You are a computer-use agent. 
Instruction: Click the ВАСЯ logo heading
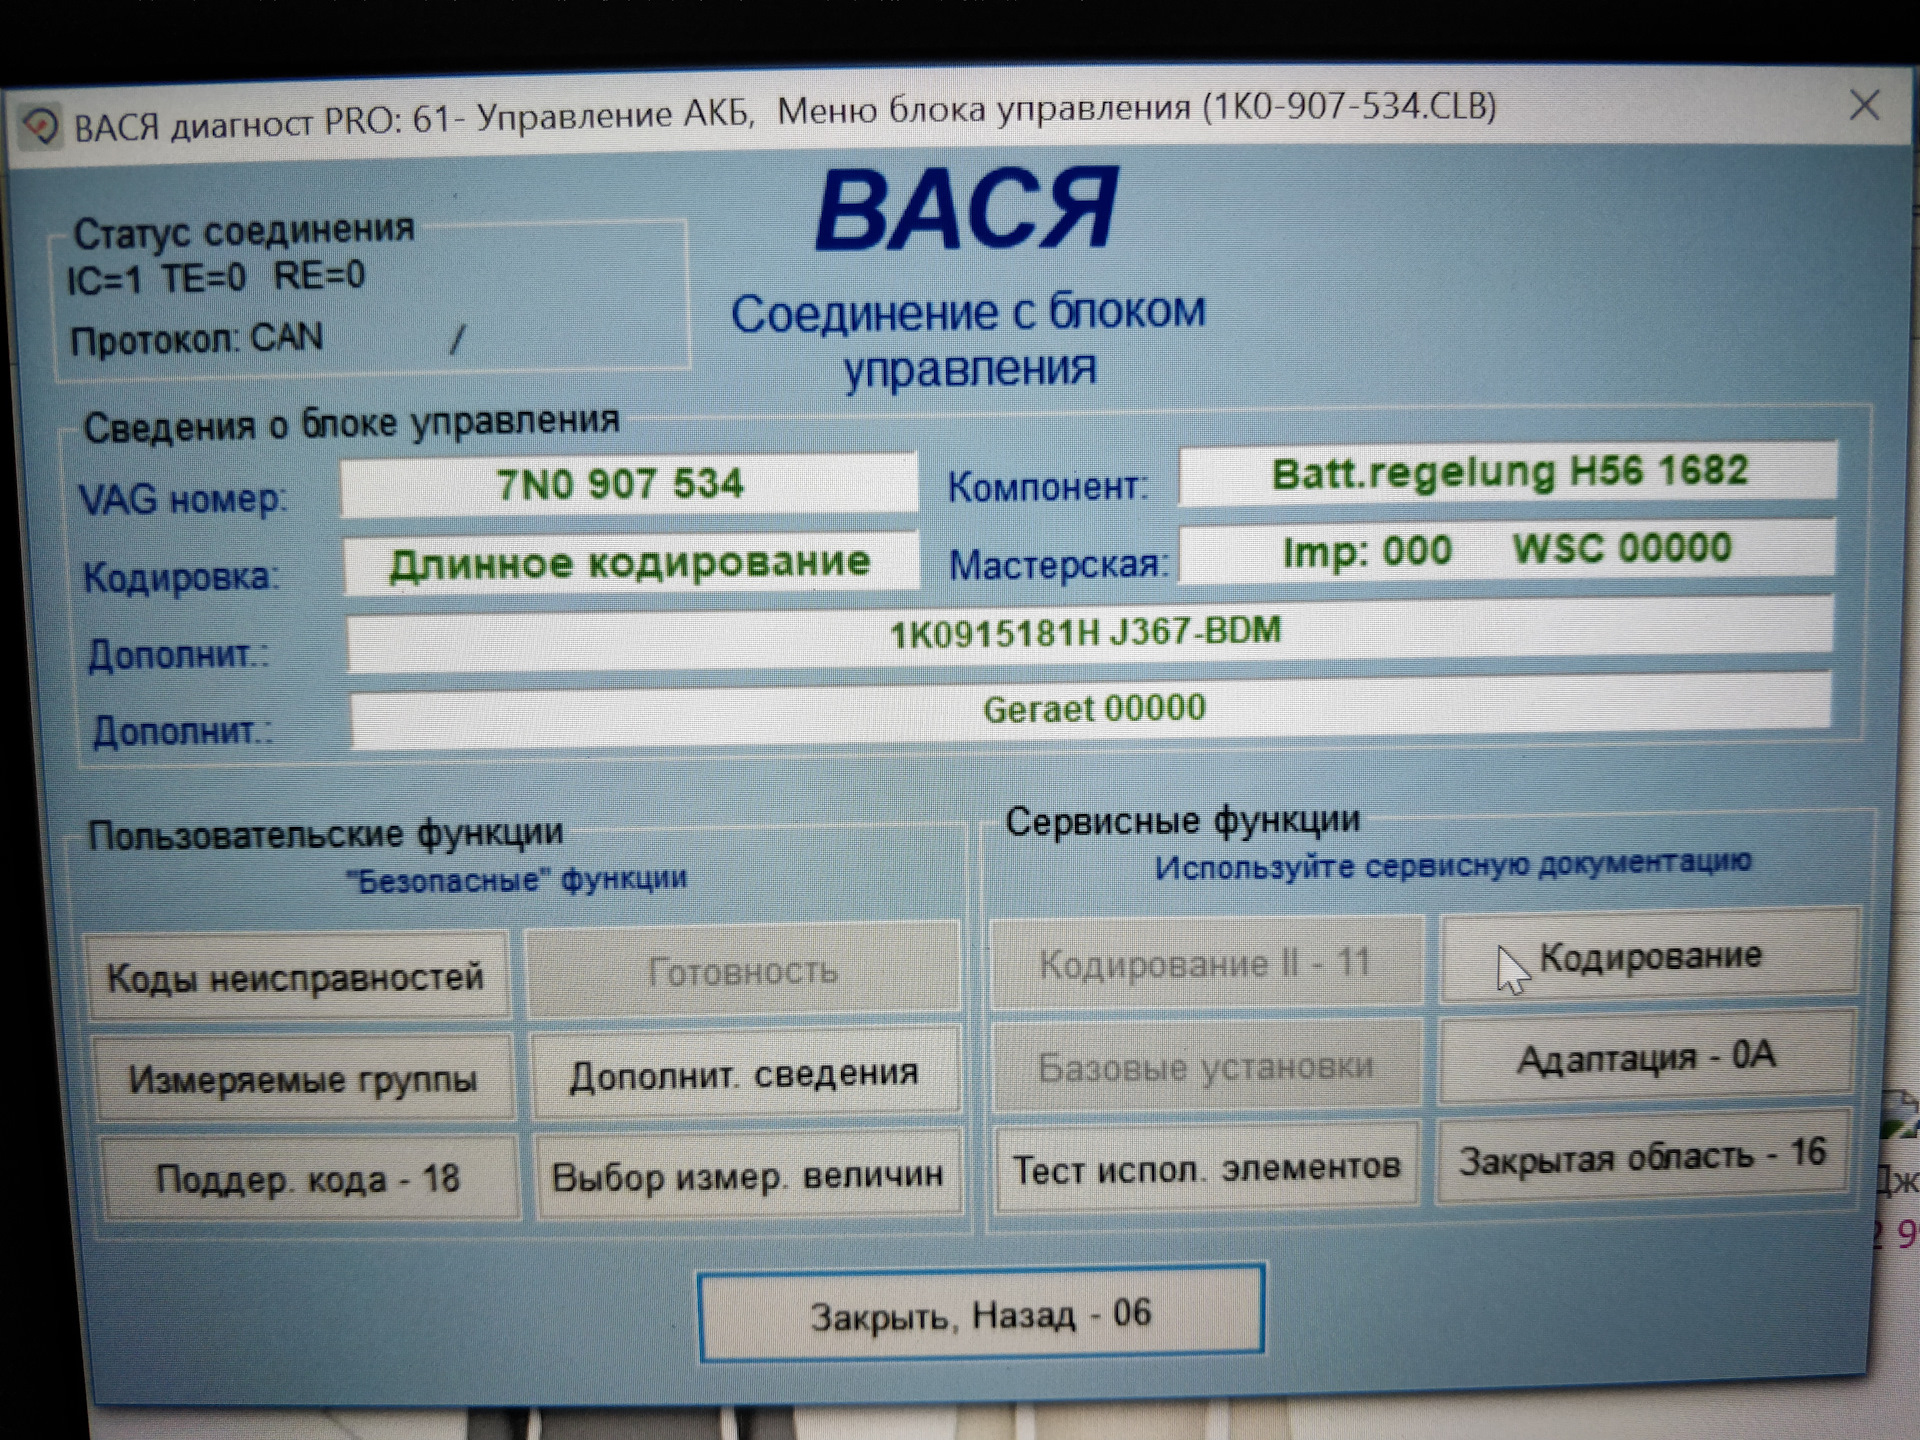click(x=967, y=209)
